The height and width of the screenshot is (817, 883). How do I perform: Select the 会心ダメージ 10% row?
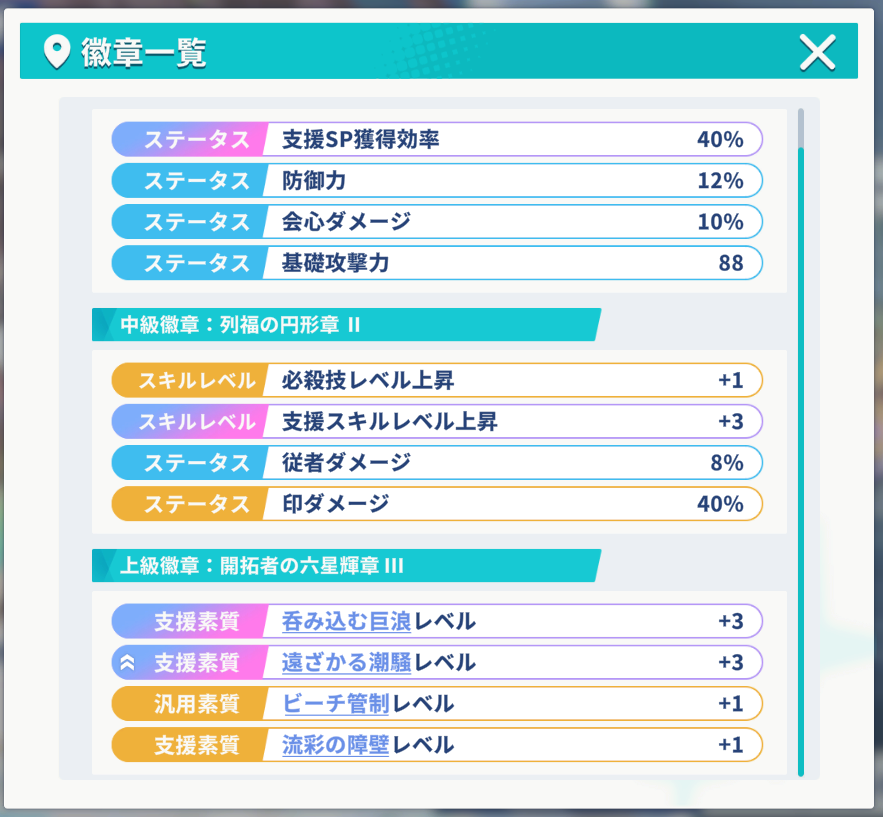pyautogui.click(x=437, y=221)
